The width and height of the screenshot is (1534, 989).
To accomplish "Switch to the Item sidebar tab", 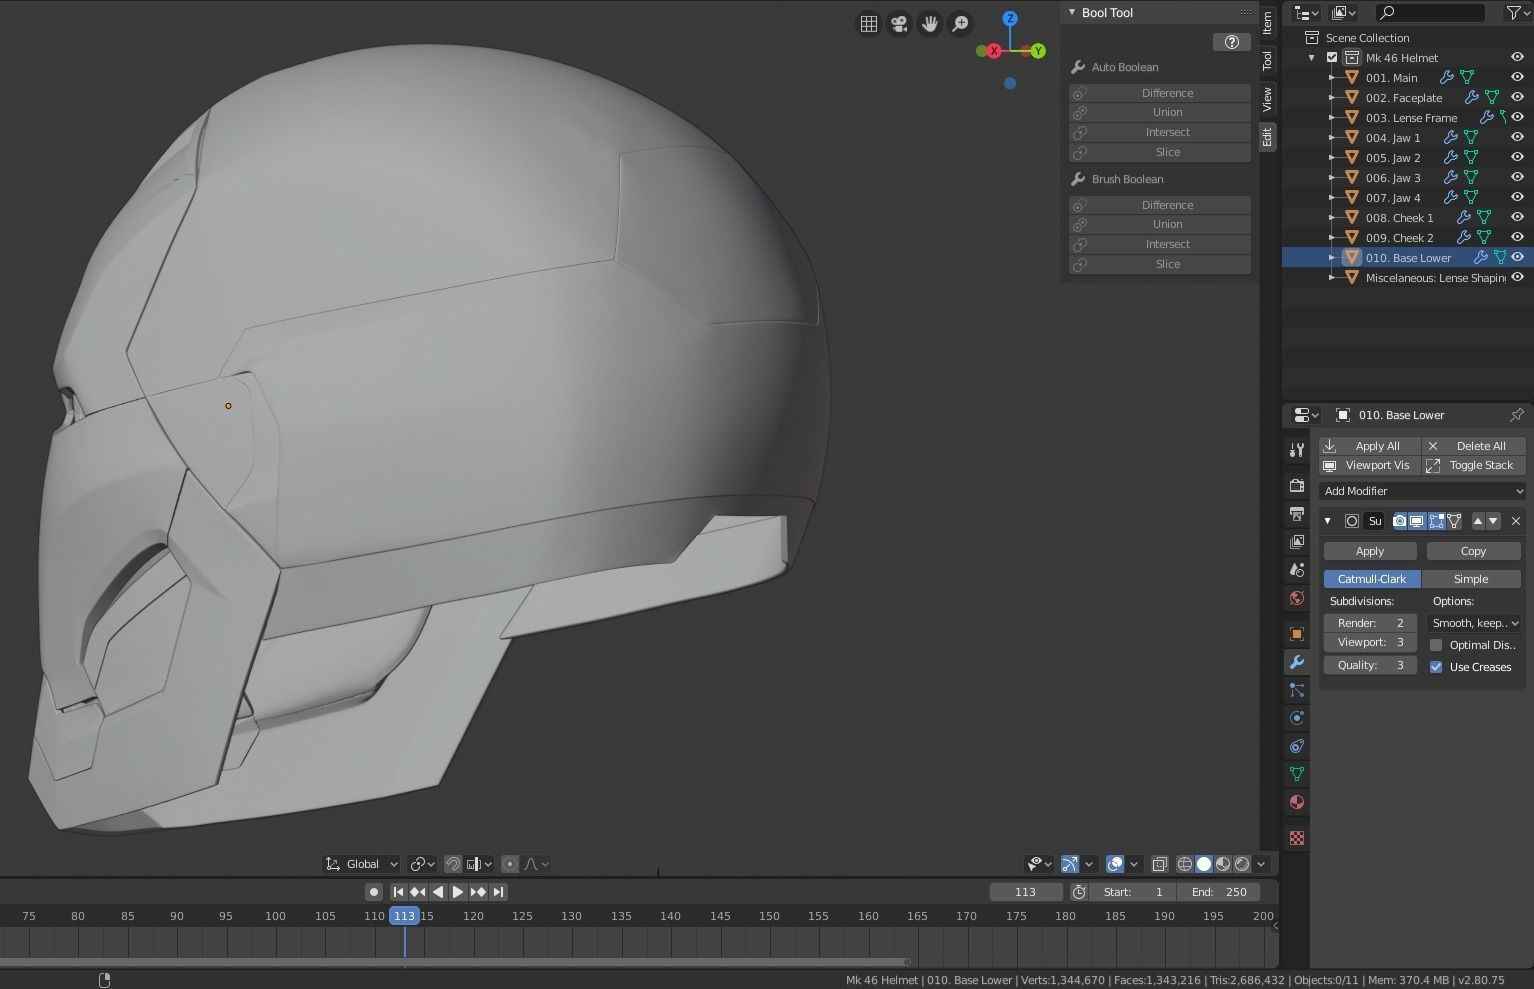I will 1267,21.
